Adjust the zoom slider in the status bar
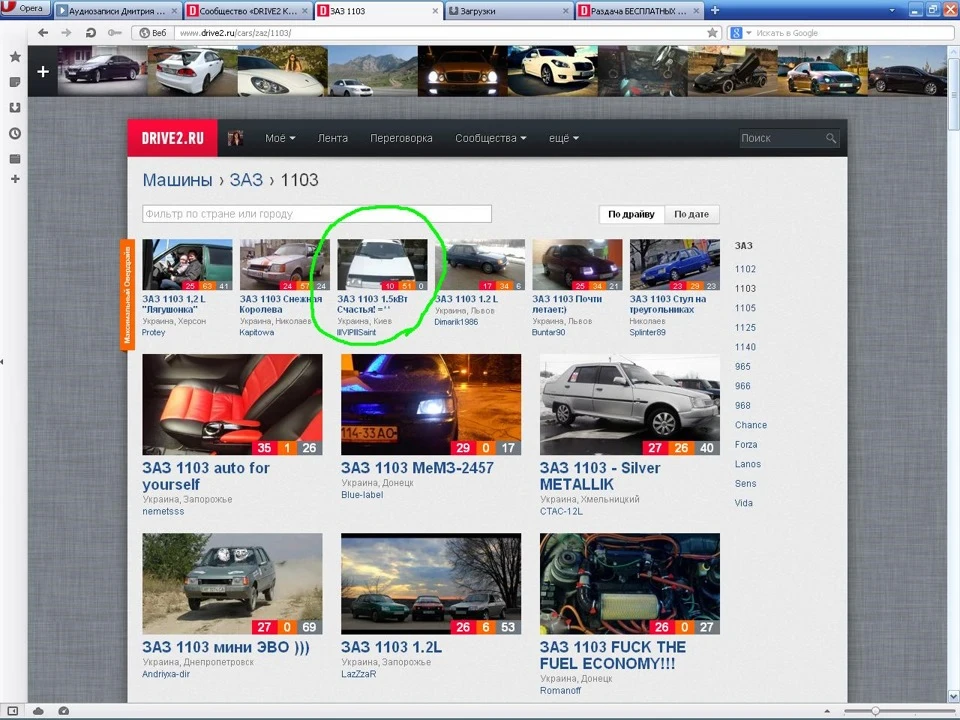Viewport: 960px width, 720px height. [x=876, y=711]
